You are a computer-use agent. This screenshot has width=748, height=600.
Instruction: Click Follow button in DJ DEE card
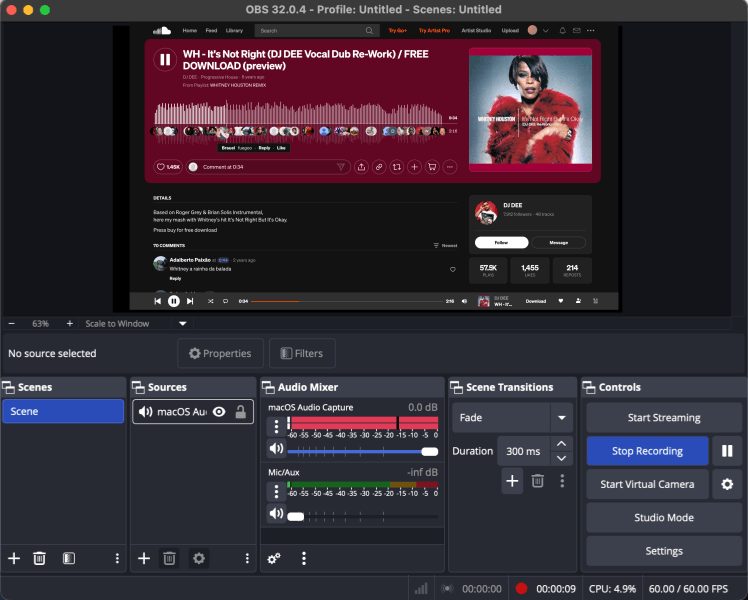tap(501, 242)
